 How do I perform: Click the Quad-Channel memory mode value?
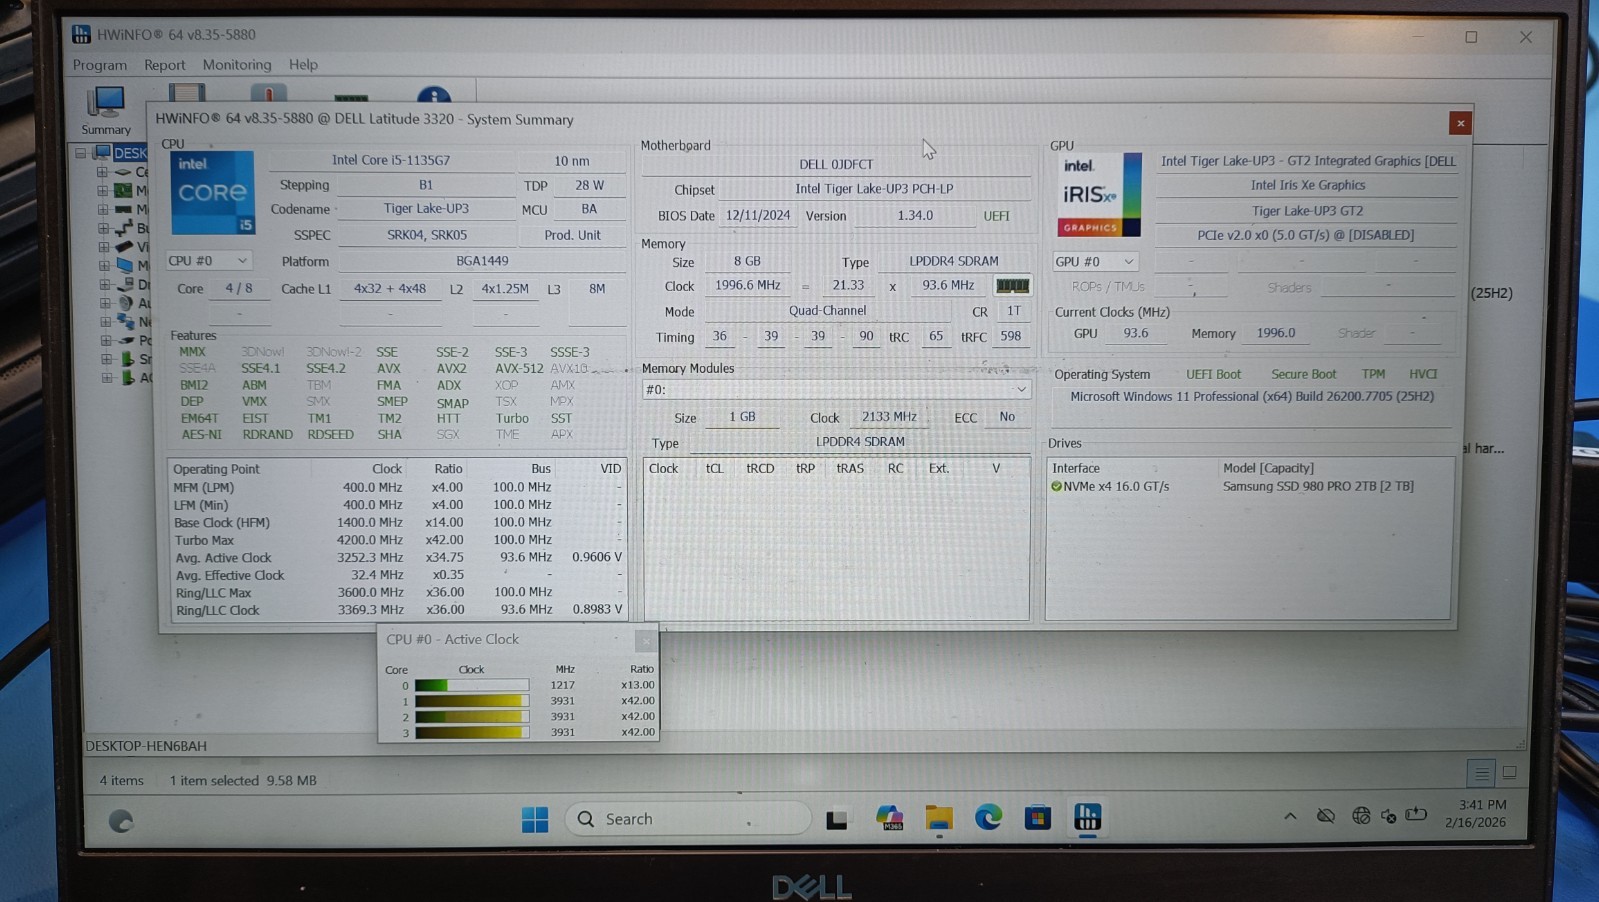[x=828, y=311]
